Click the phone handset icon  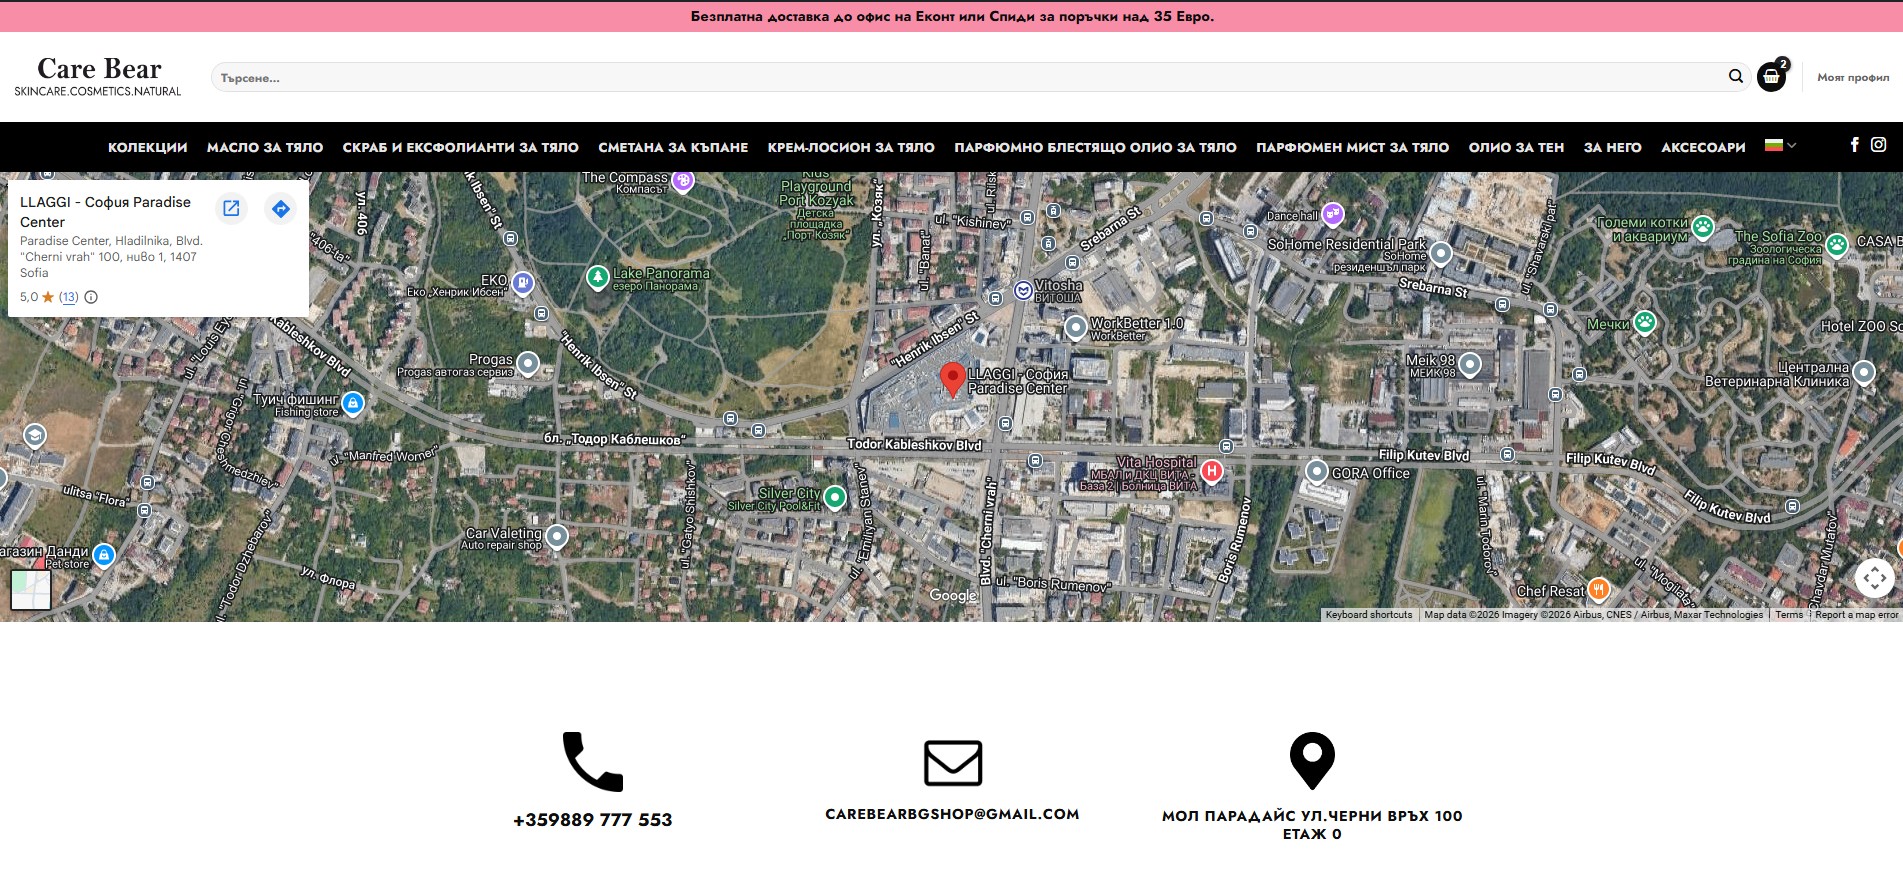click(592, 762)
